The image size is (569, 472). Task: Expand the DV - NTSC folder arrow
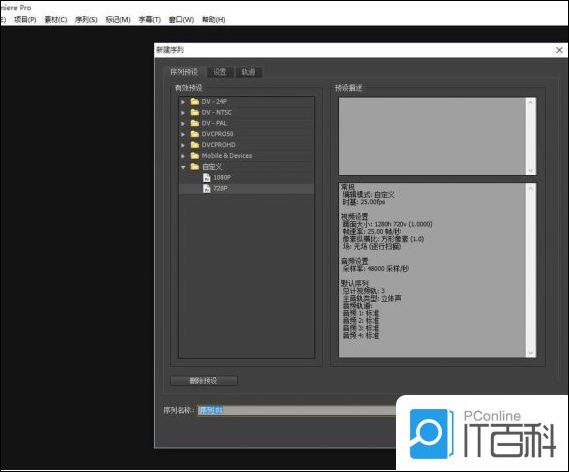click(183, 113)
